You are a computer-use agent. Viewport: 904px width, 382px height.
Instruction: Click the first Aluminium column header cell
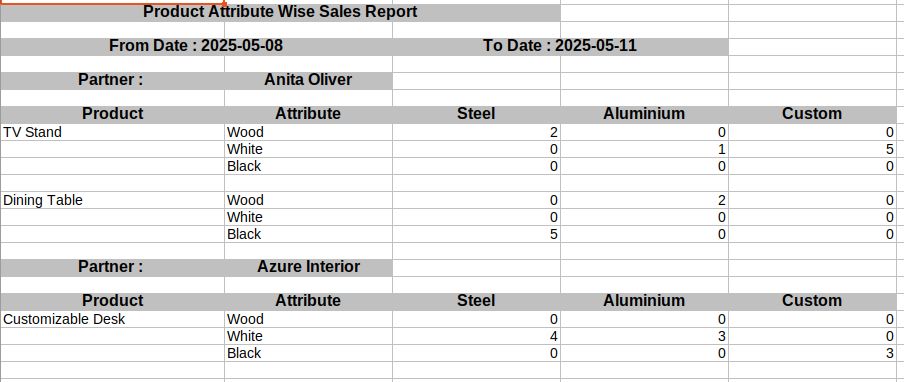pyautogui.click(x=644, y=114)
